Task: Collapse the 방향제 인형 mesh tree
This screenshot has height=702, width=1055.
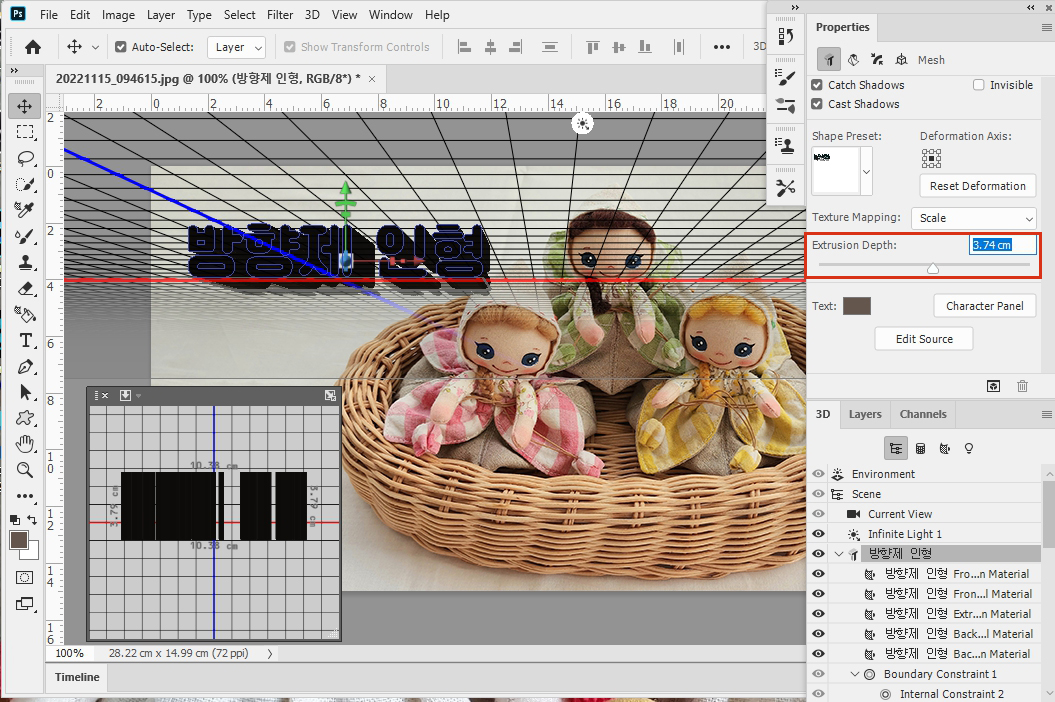Action: tap(838, 554)
